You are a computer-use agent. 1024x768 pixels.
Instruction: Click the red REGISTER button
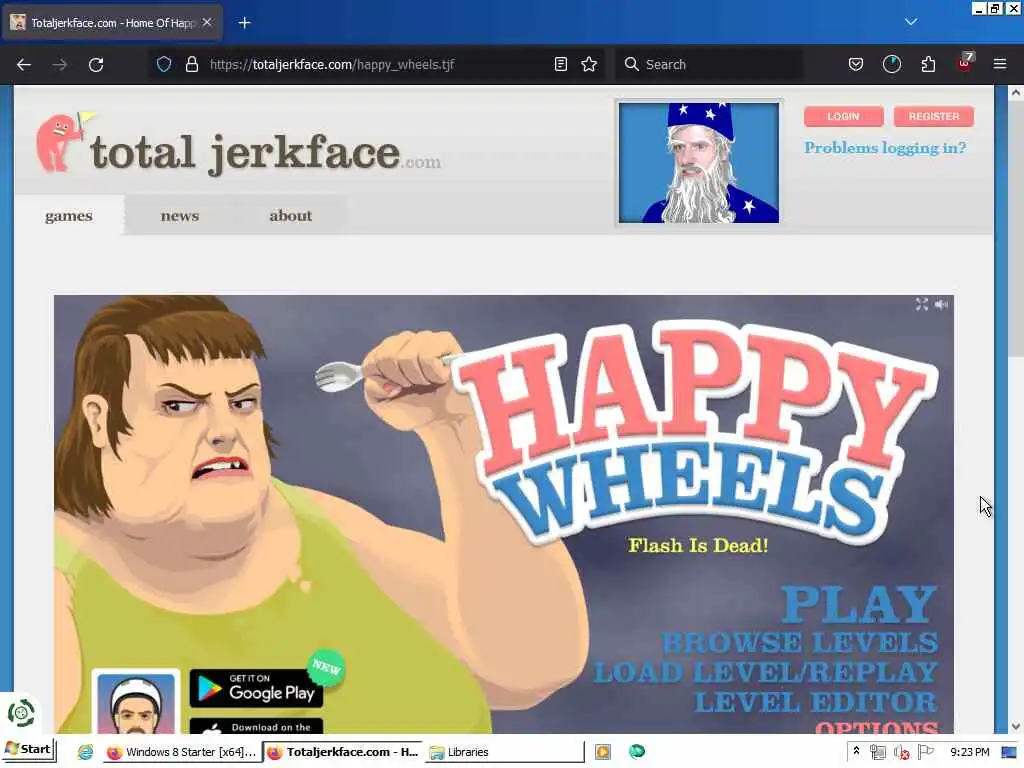tap(934, 116)
